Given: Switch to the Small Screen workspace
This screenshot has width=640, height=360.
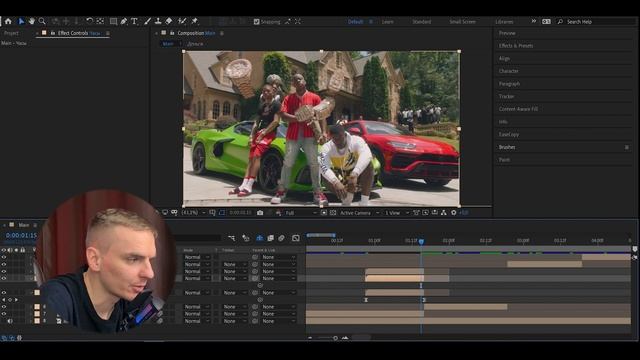Looking at the screenshot, I should [462, 22].
